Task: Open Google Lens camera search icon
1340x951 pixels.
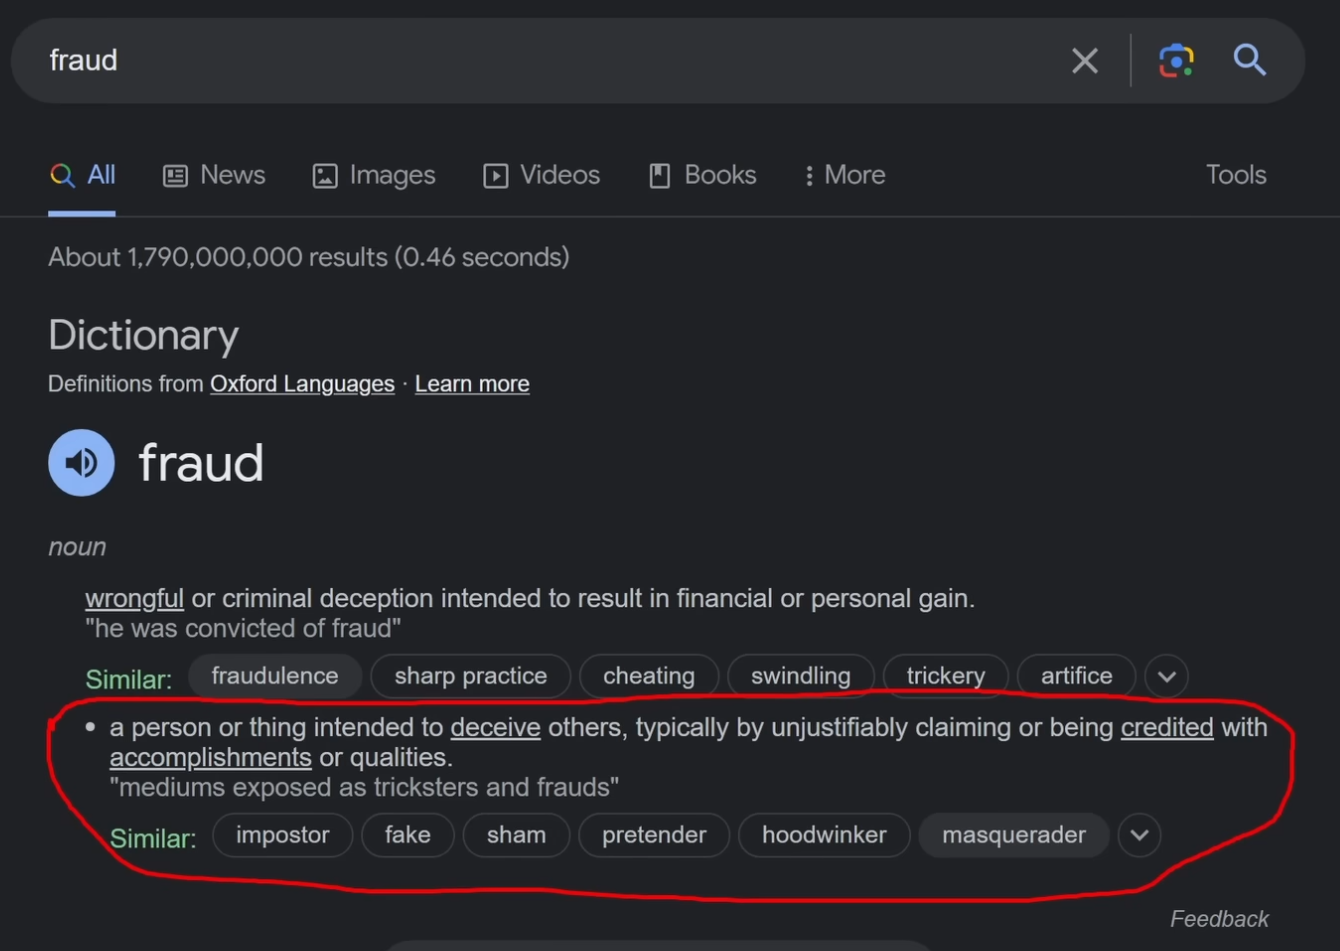Action: coord(1176,60)
